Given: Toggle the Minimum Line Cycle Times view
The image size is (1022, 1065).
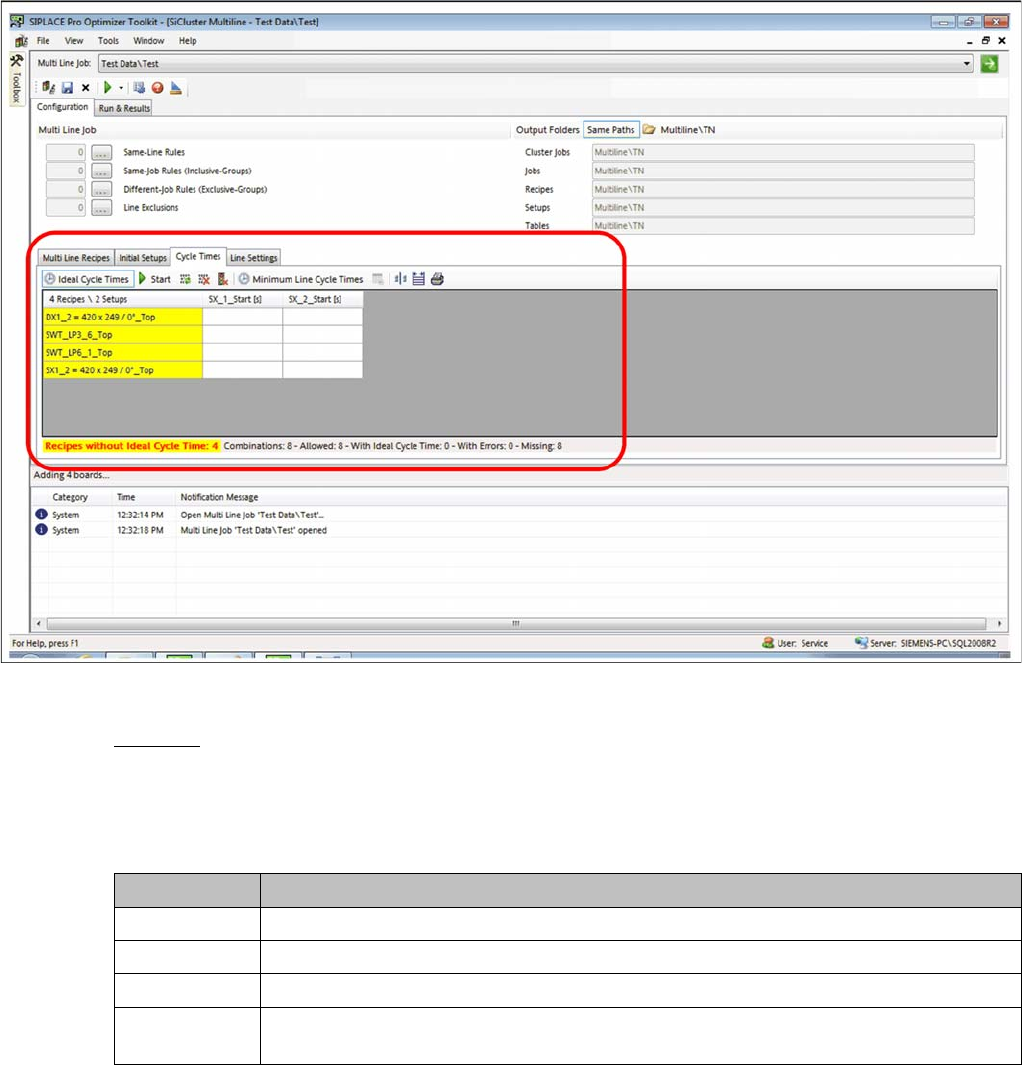Looking at the screenshot, I should point(301,279).
